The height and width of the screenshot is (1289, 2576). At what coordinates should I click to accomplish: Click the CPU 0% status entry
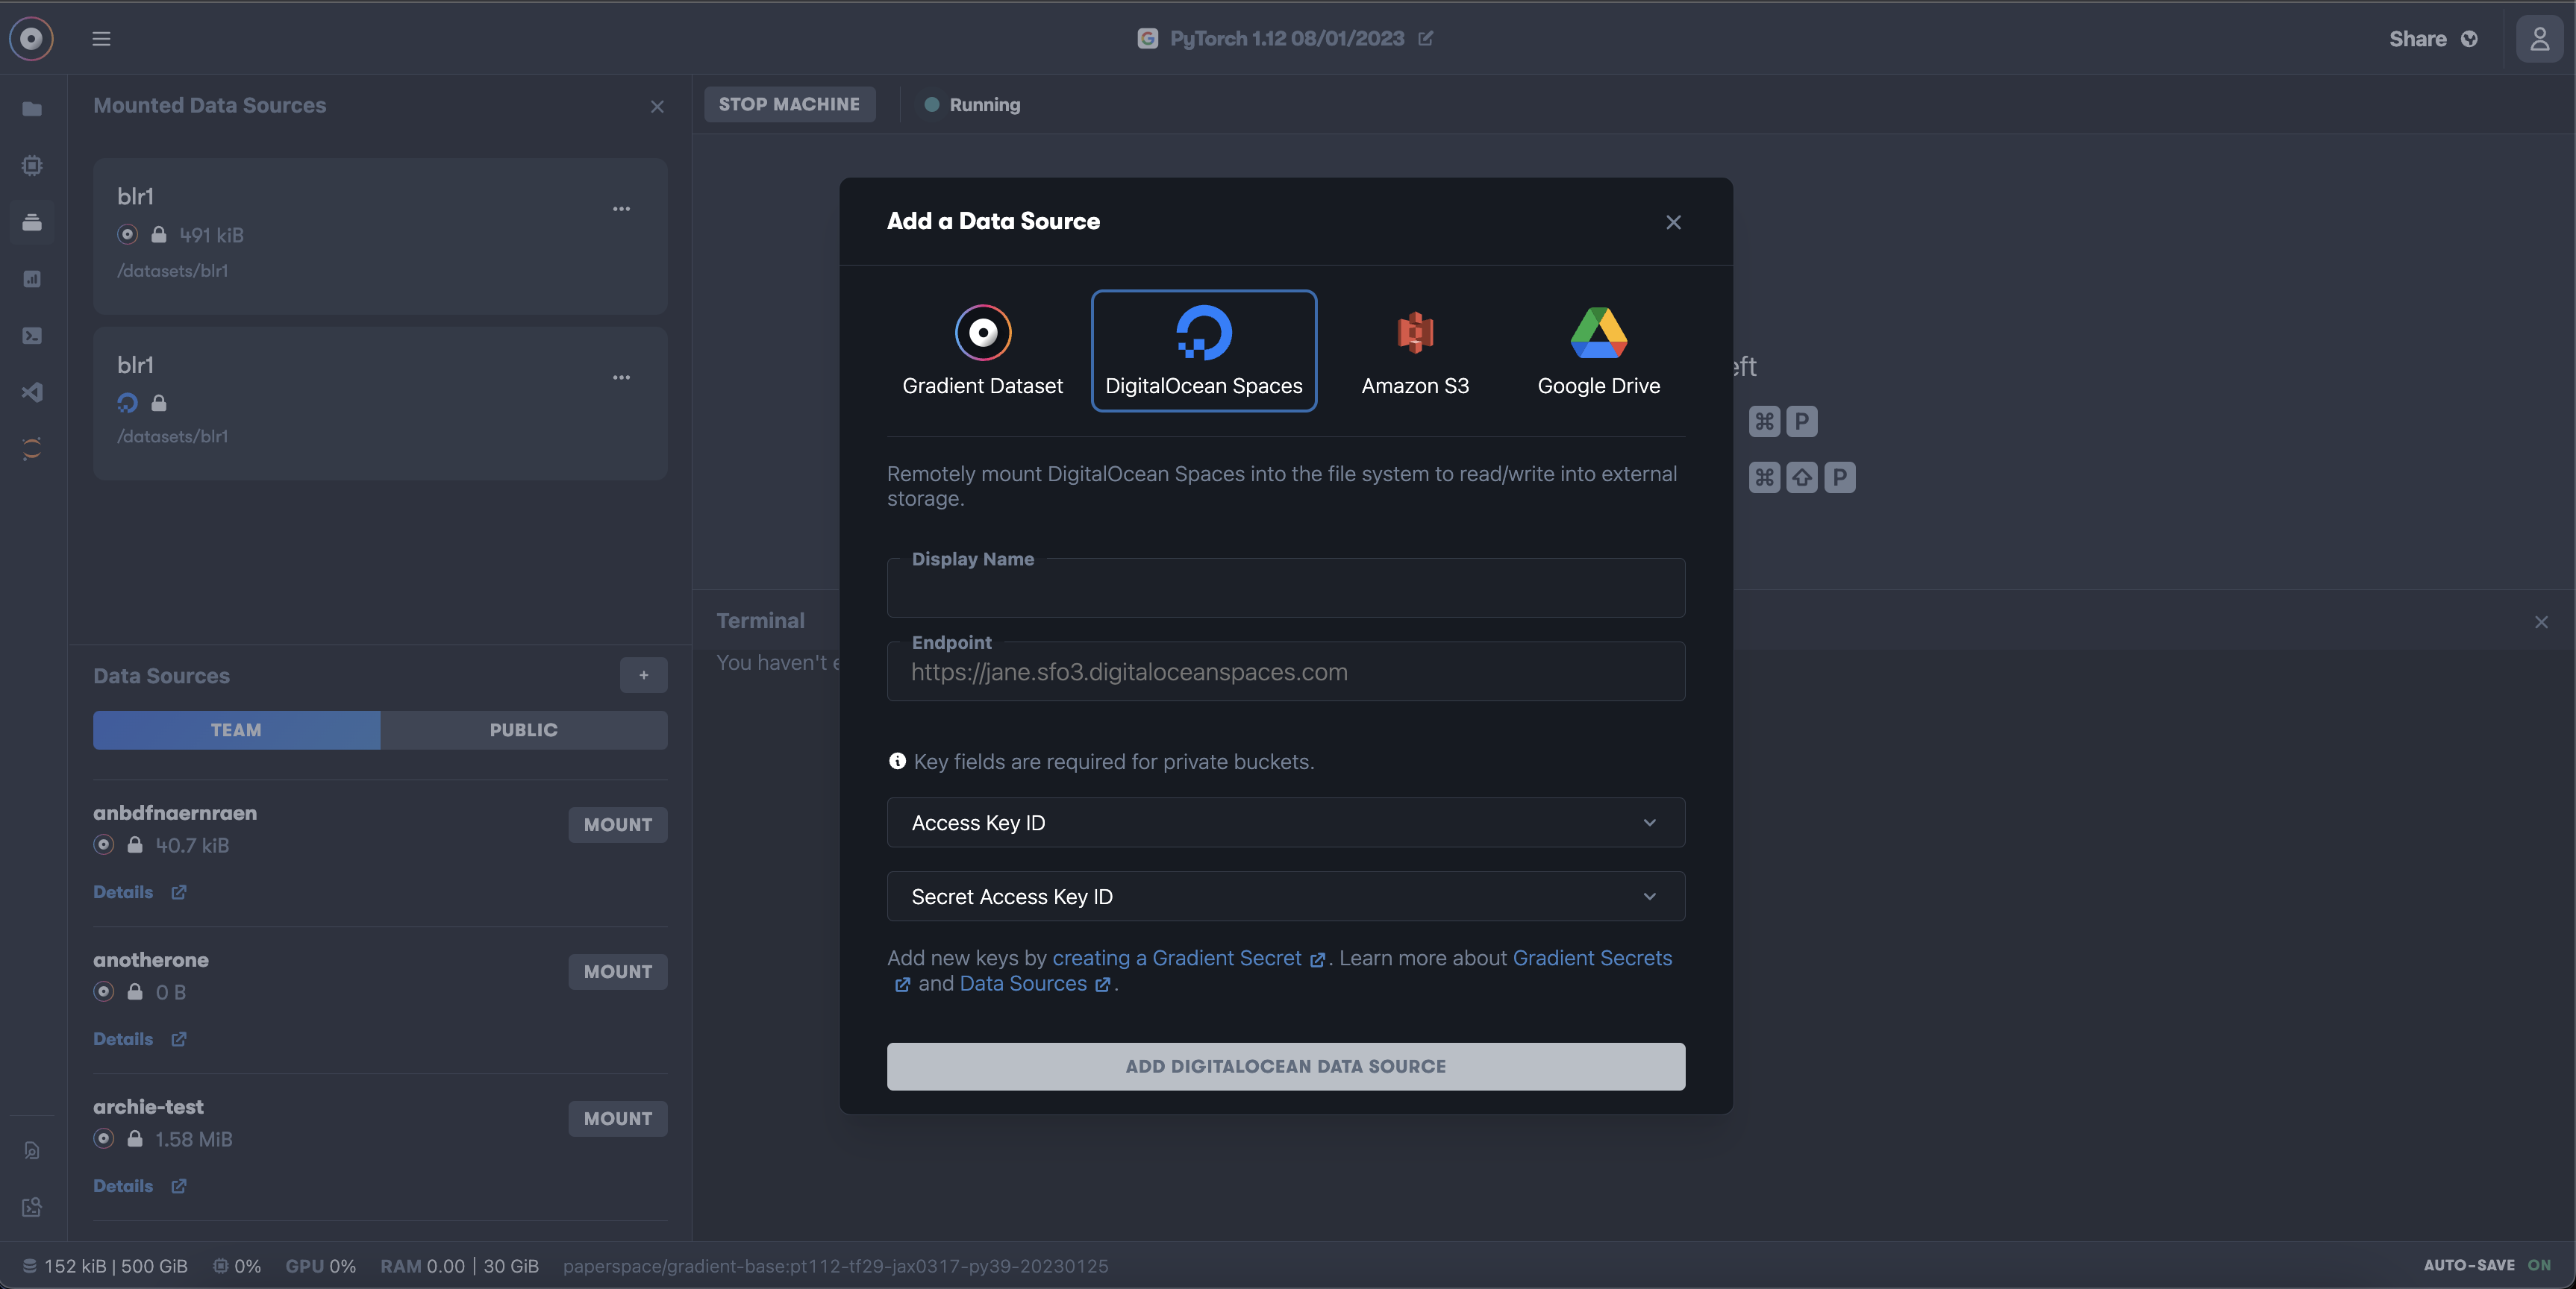click(x=237, y=1266)
